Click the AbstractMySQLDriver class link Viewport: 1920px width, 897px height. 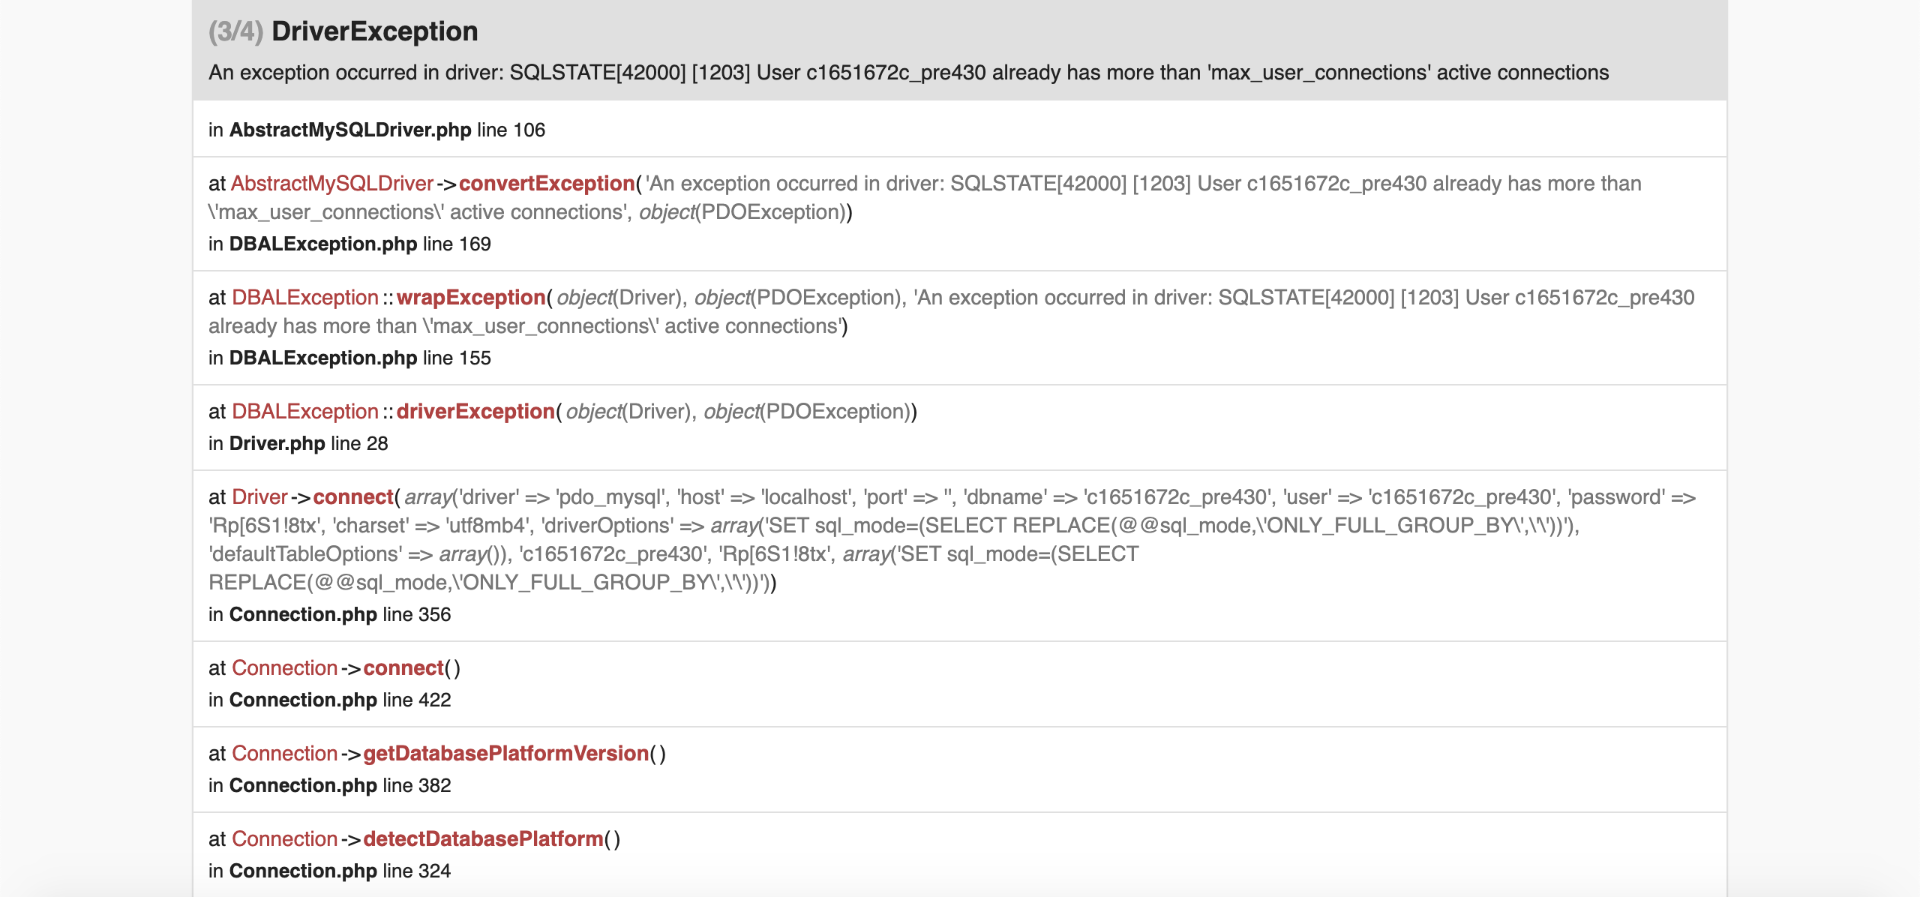332,184
